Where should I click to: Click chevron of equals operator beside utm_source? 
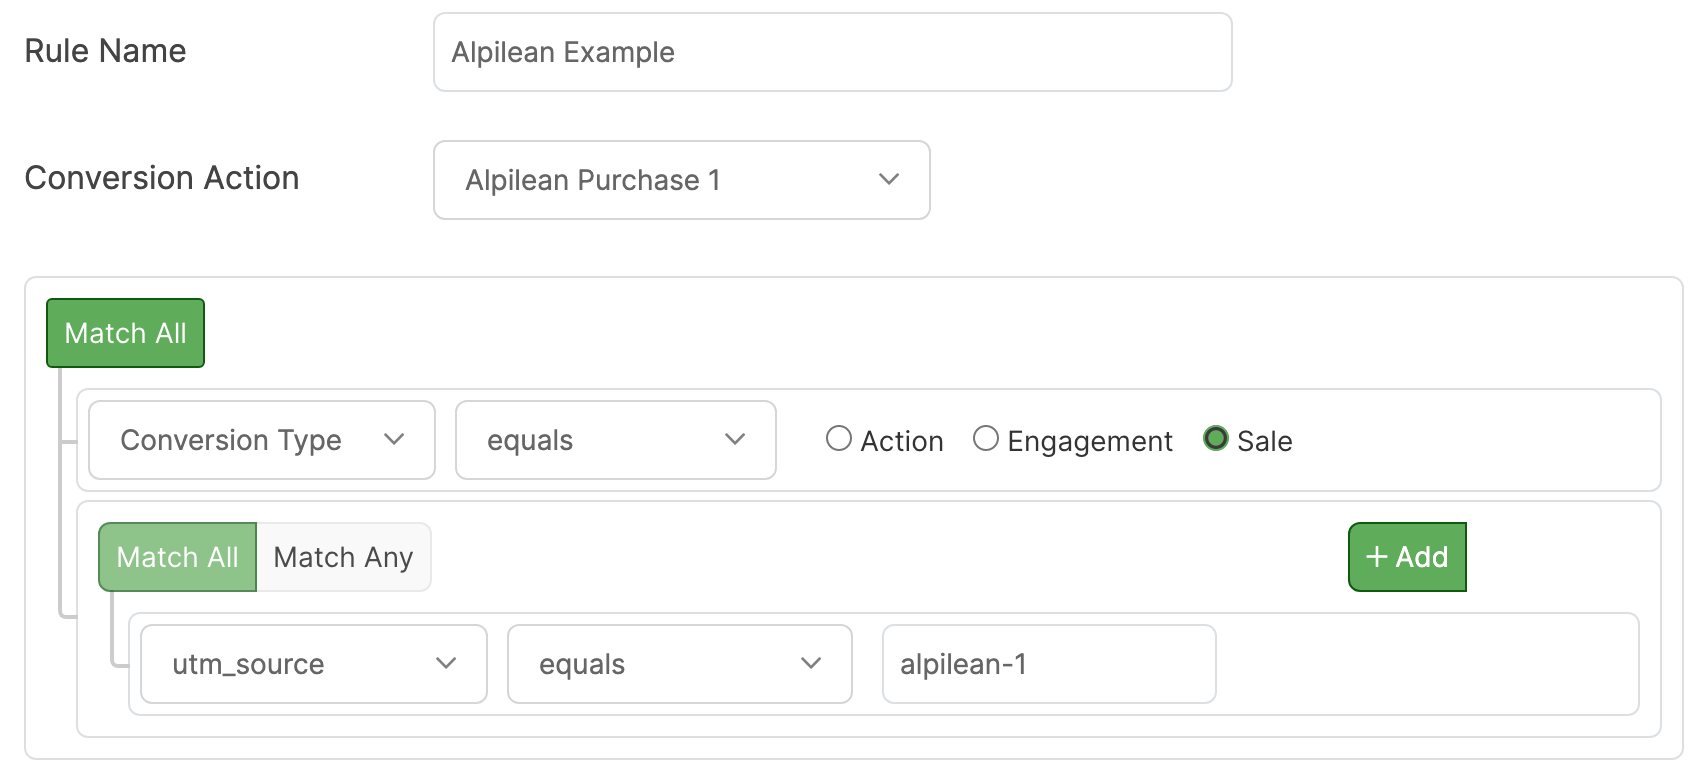pos(811,664)
